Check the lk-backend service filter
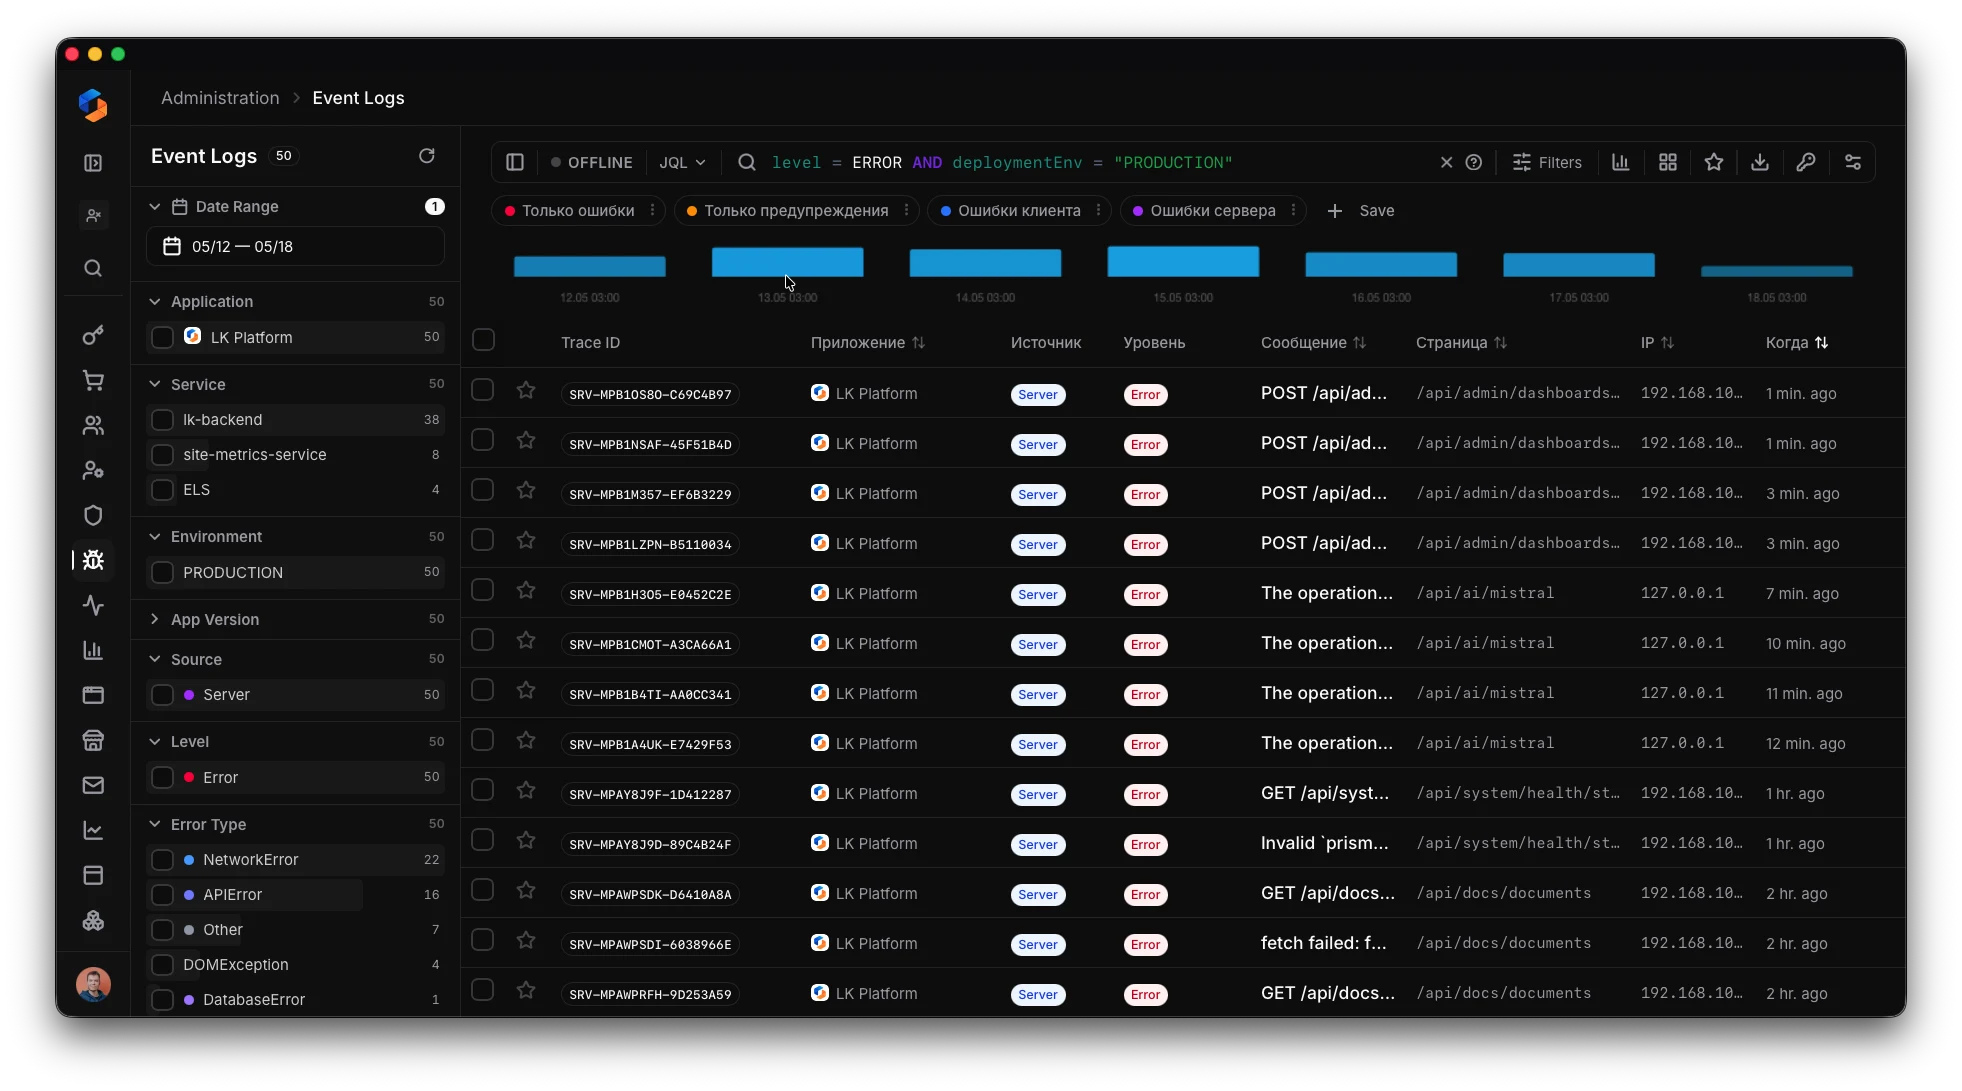Viewport: 1962px width, 1091px height. [x=162, y=420]
